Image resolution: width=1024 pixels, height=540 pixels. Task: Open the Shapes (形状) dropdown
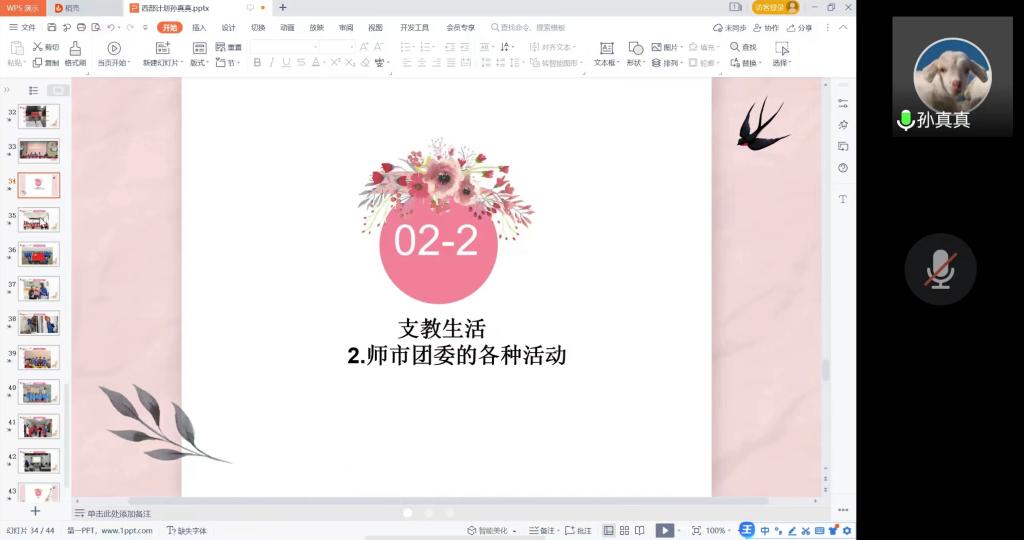coord(635,63)
